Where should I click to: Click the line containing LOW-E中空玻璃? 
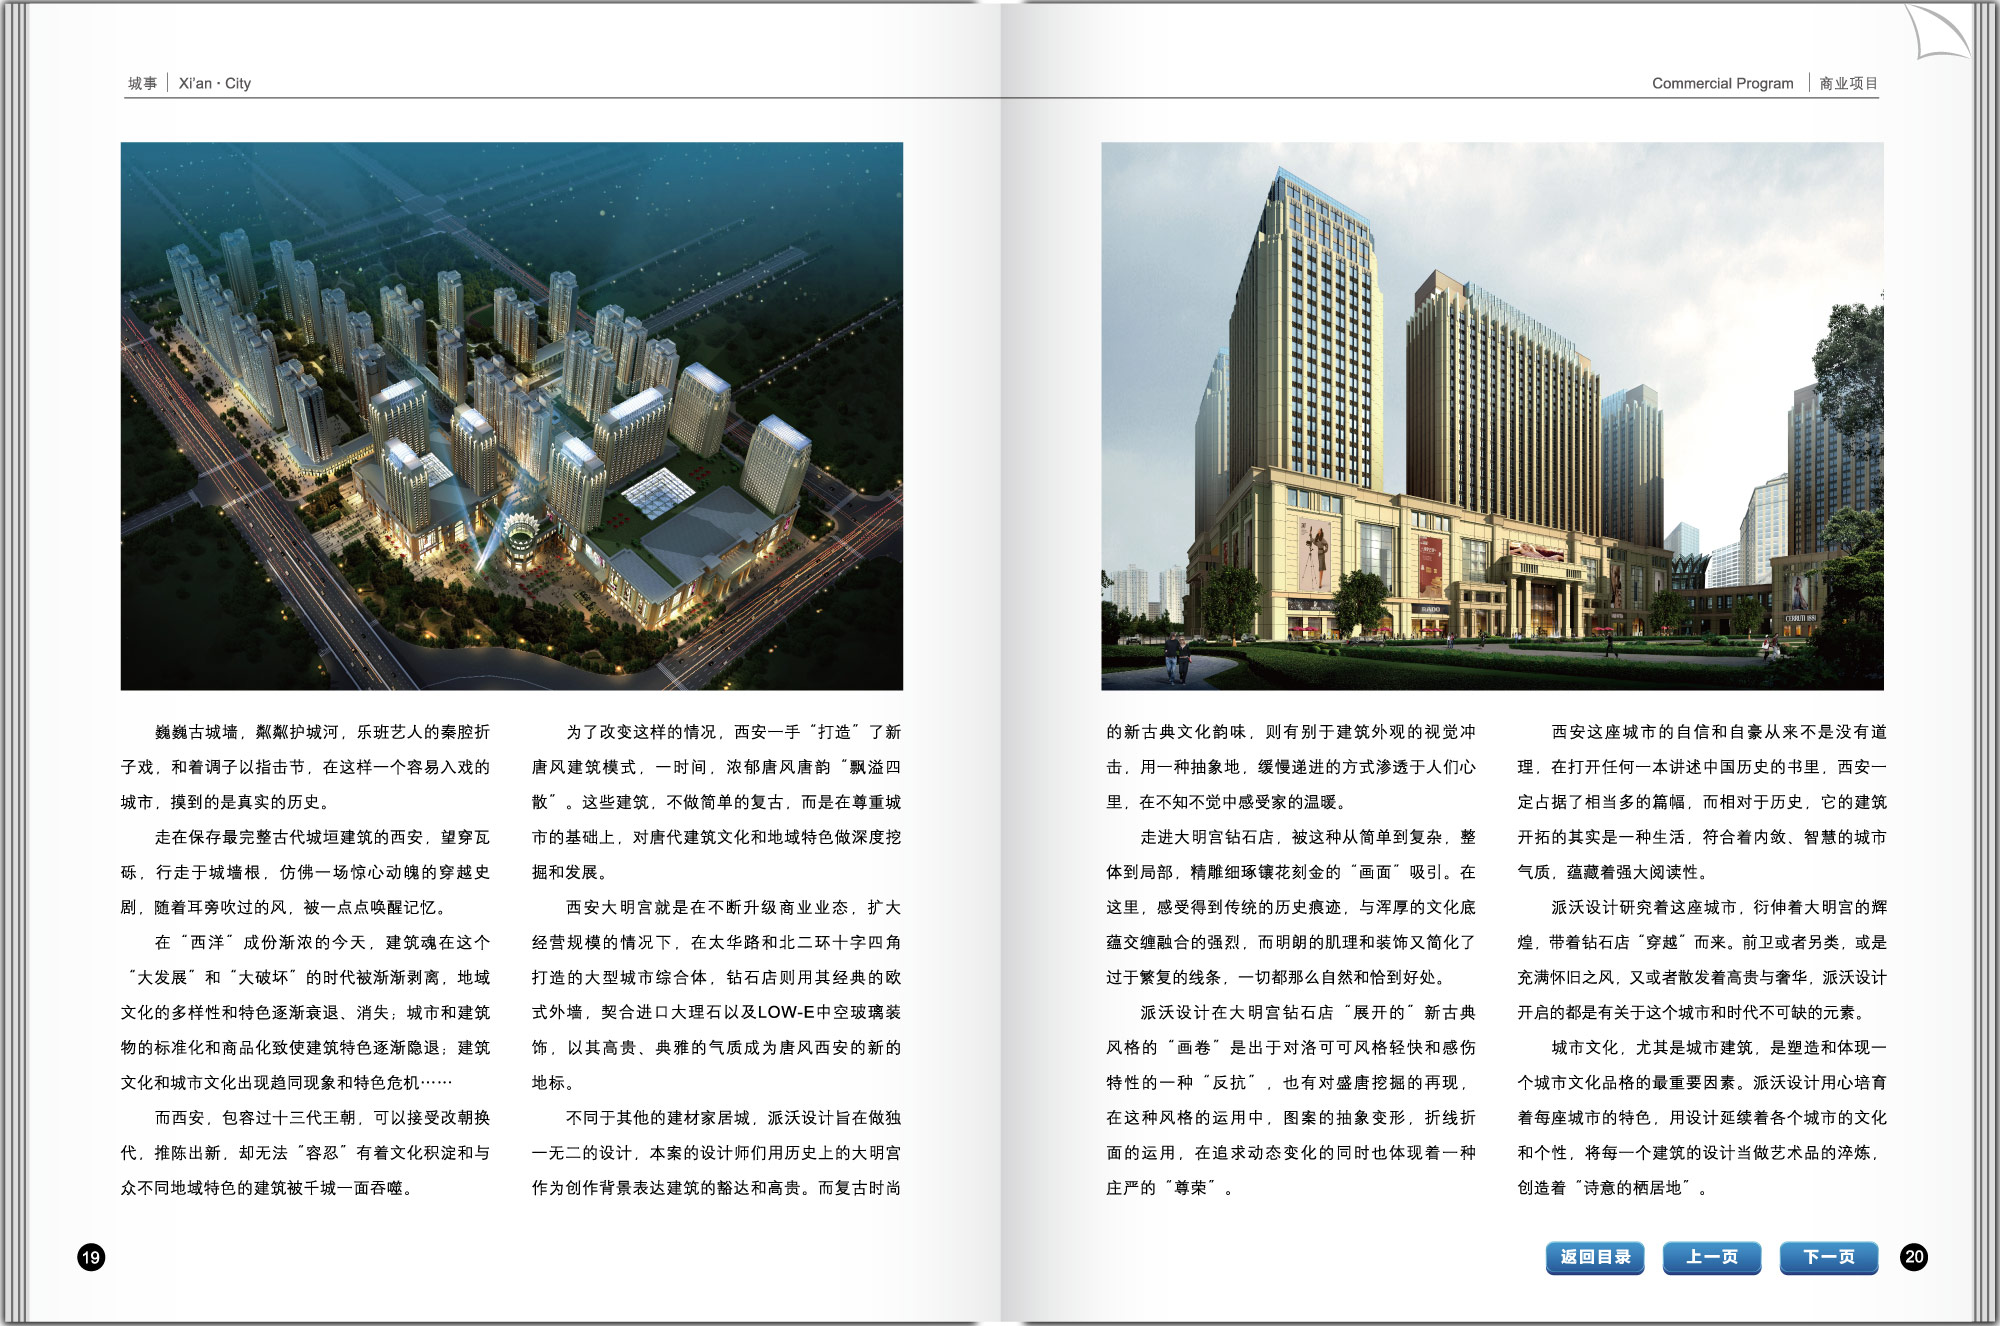[716, 1012]
